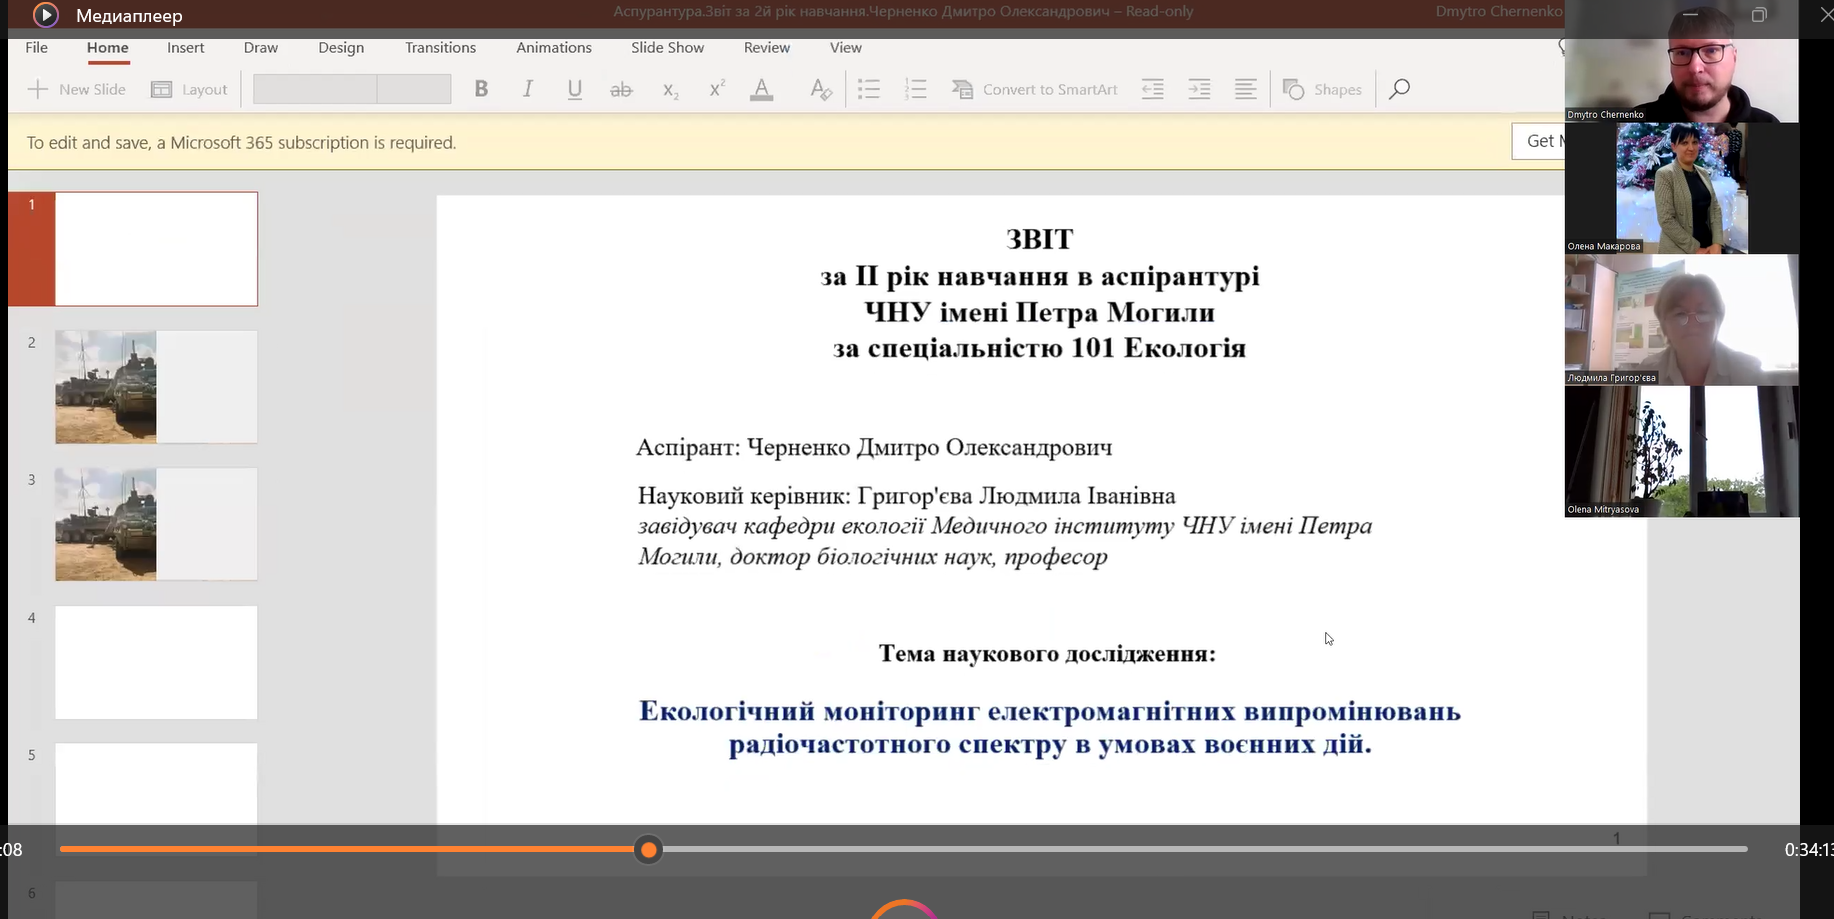1834x919 pixels.
Task: Increase the indent level
Action: 1199,89
